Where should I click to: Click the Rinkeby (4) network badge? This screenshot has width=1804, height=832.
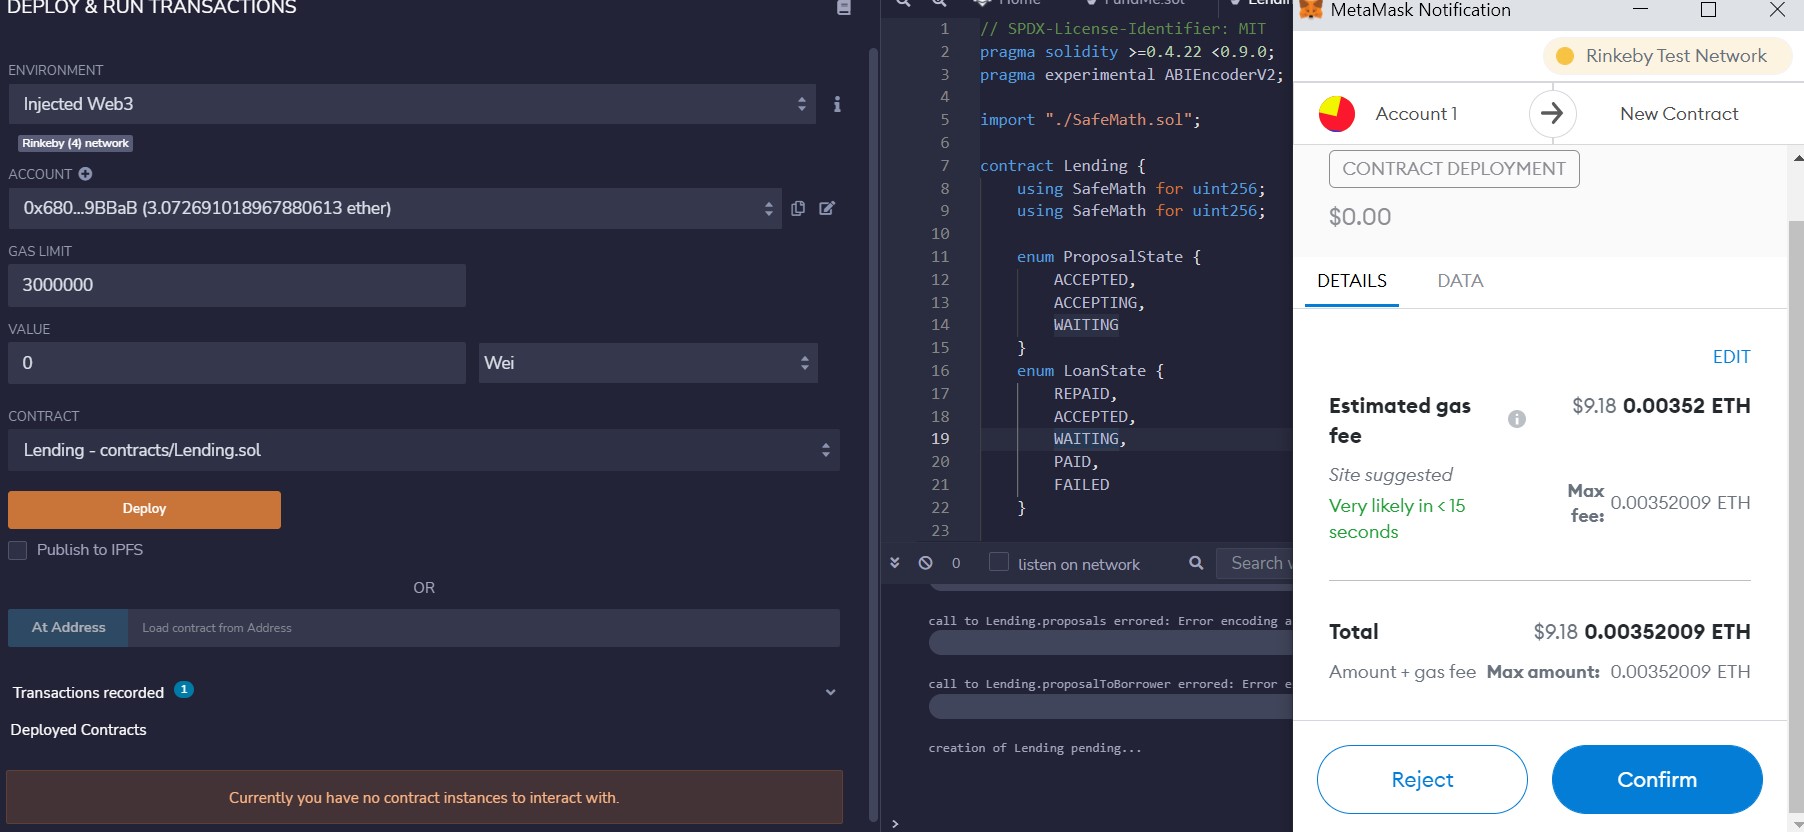(76, 143)
